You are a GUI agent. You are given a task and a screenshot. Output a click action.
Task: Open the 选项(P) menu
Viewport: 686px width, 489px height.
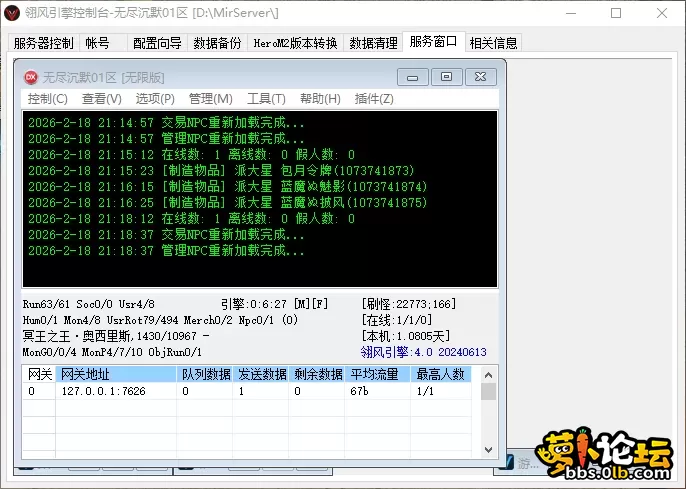155,99
